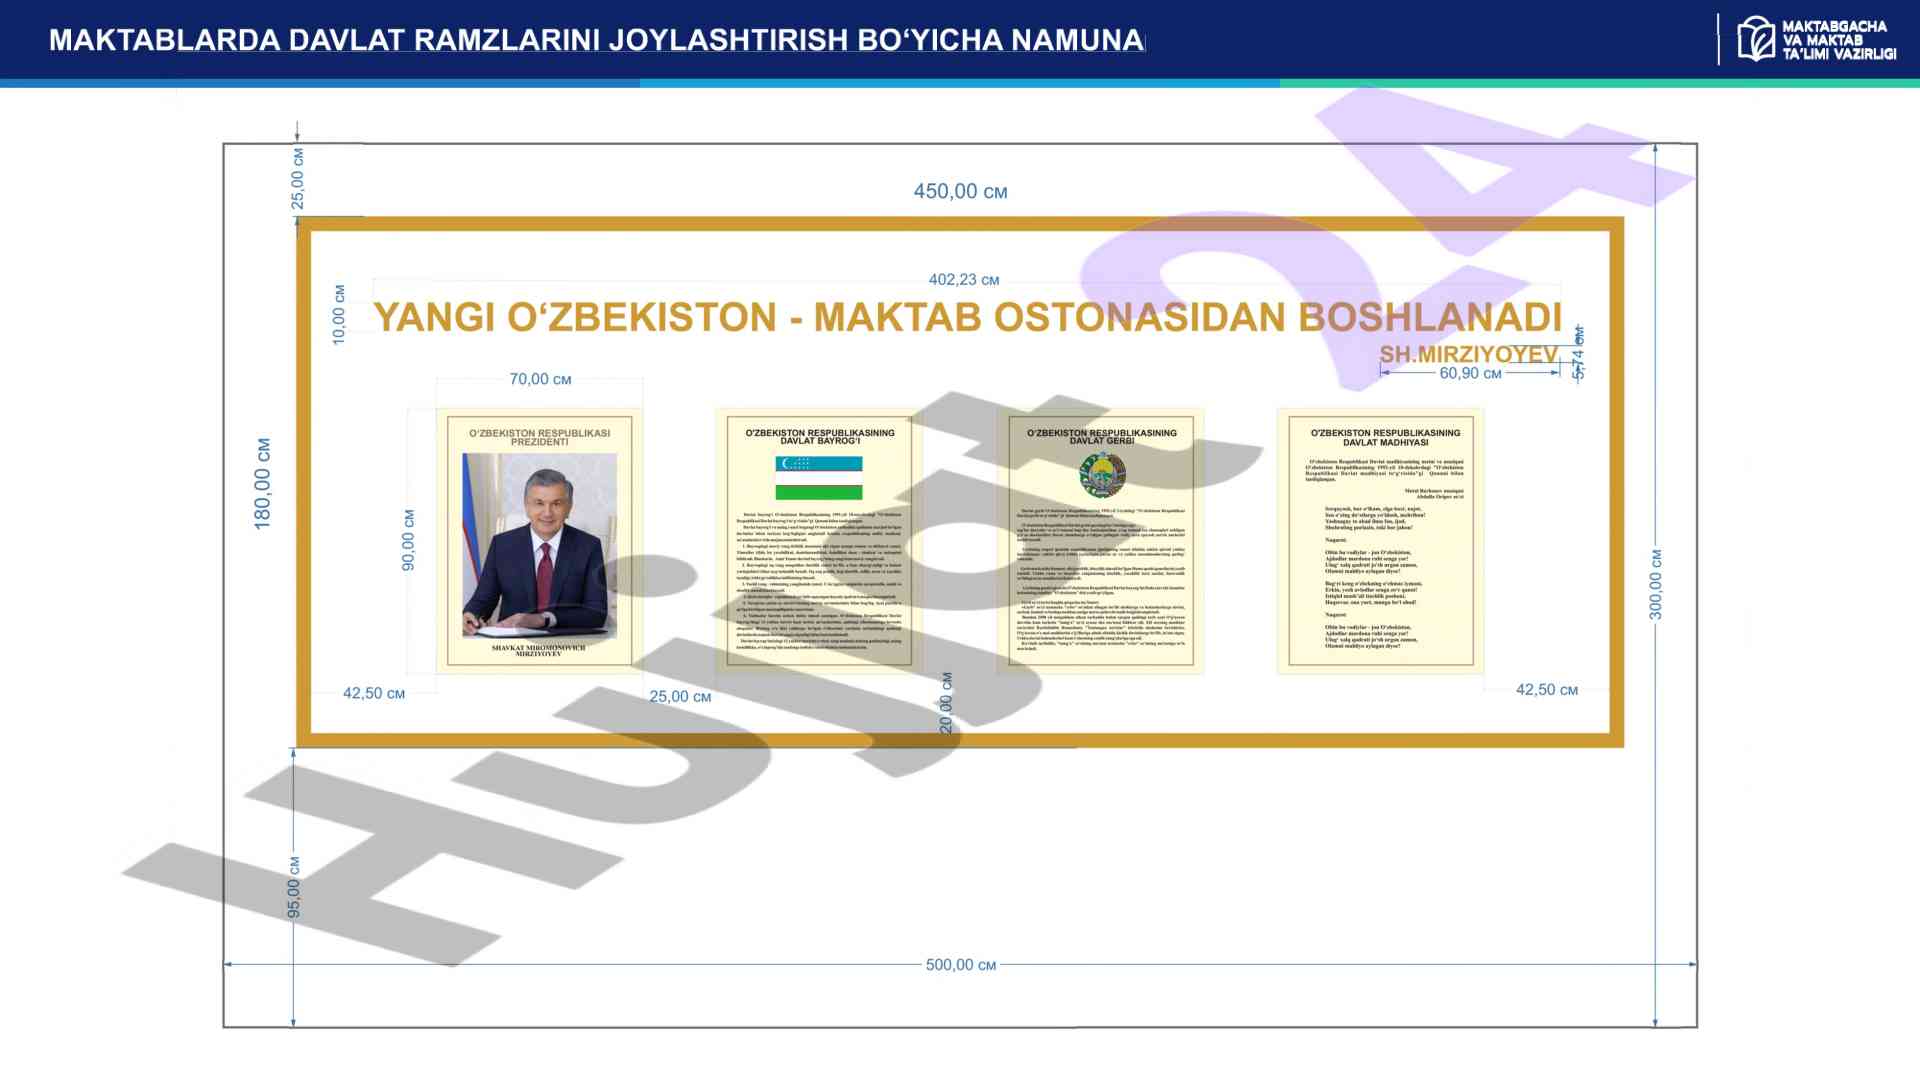
Task: Click the '180,00 см' board height label
Action: tap(262, 483)
